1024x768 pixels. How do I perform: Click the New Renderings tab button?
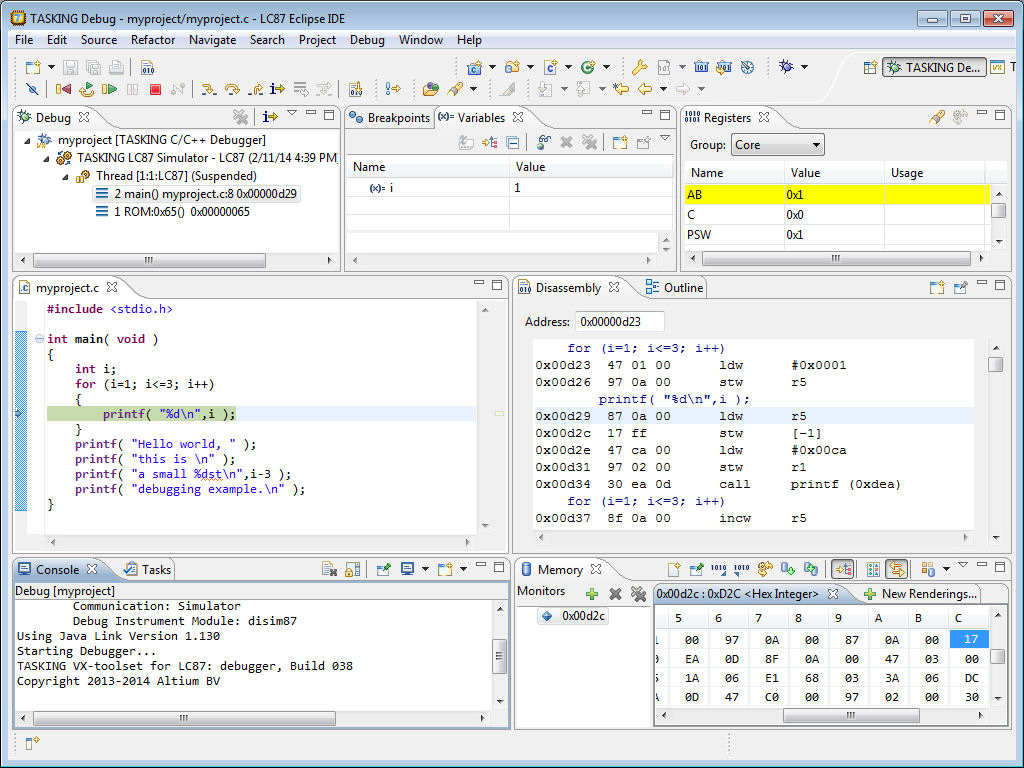[919, 594]
